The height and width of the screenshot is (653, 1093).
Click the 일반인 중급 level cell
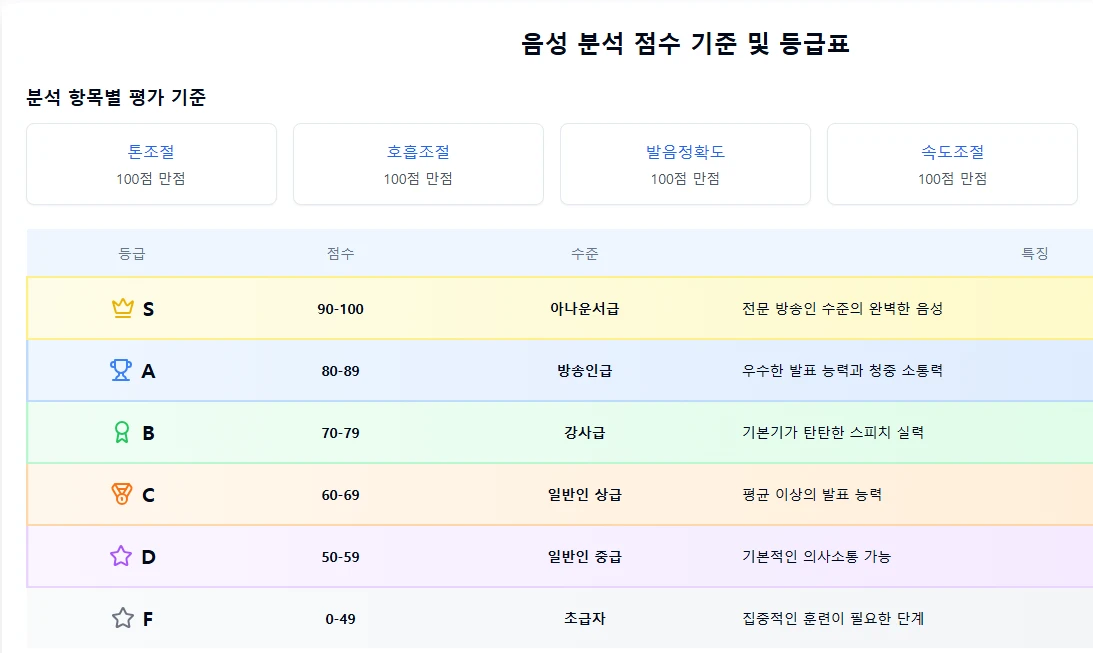(x=585, y=557)
